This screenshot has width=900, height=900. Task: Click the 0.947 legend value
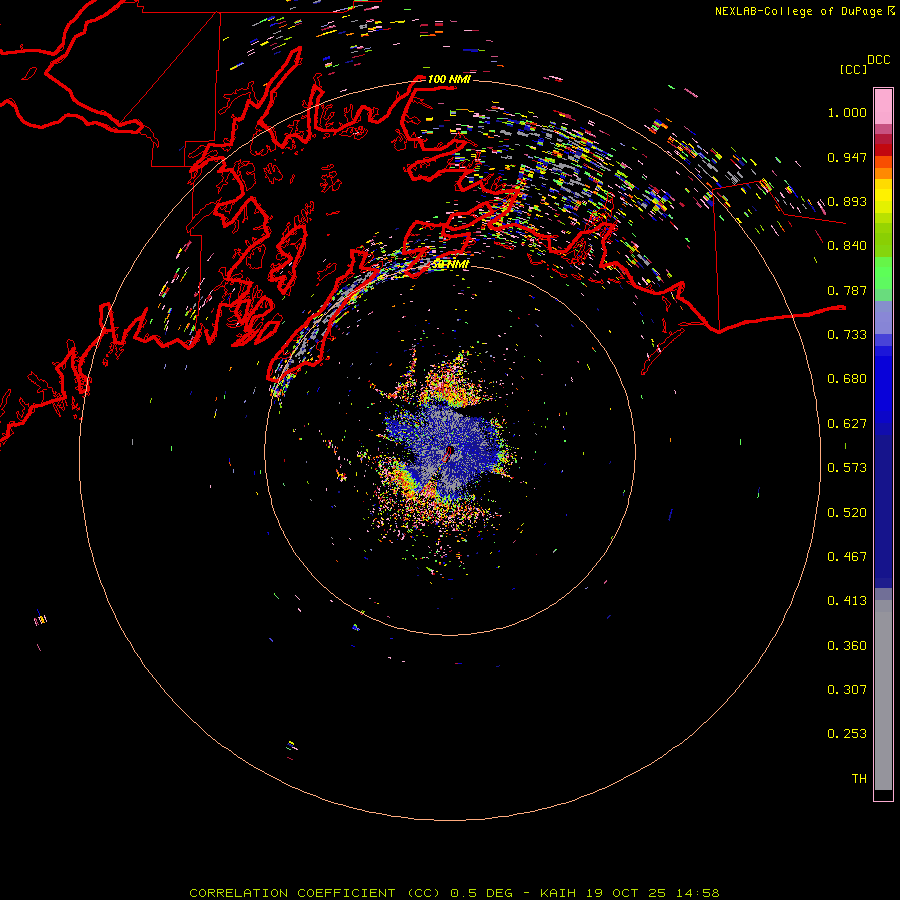point(847,157)
